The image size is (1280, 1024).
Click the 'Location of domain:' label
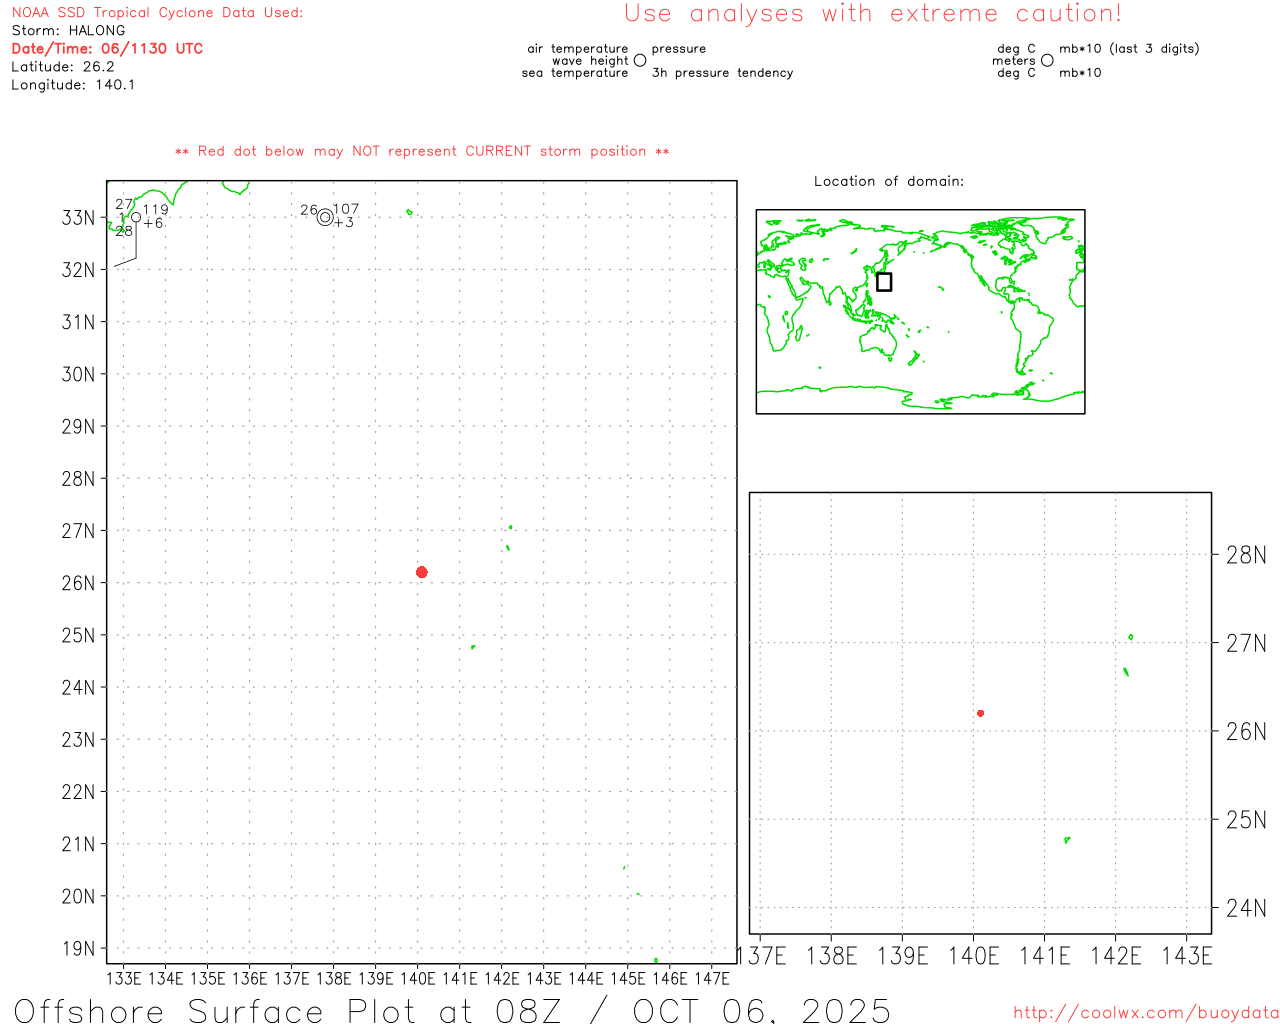888,182
